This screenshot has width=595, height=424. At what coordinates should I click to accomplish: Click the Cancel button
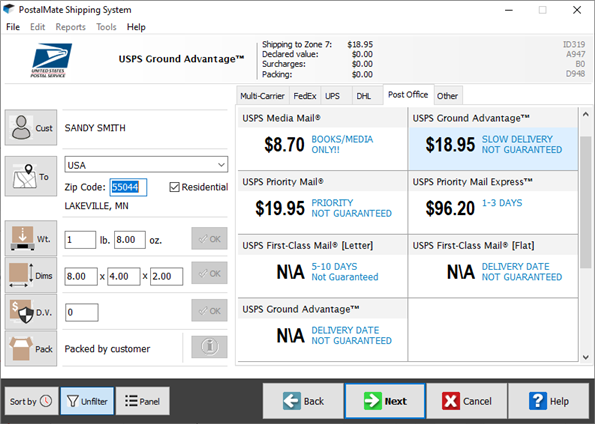(467, 401)
